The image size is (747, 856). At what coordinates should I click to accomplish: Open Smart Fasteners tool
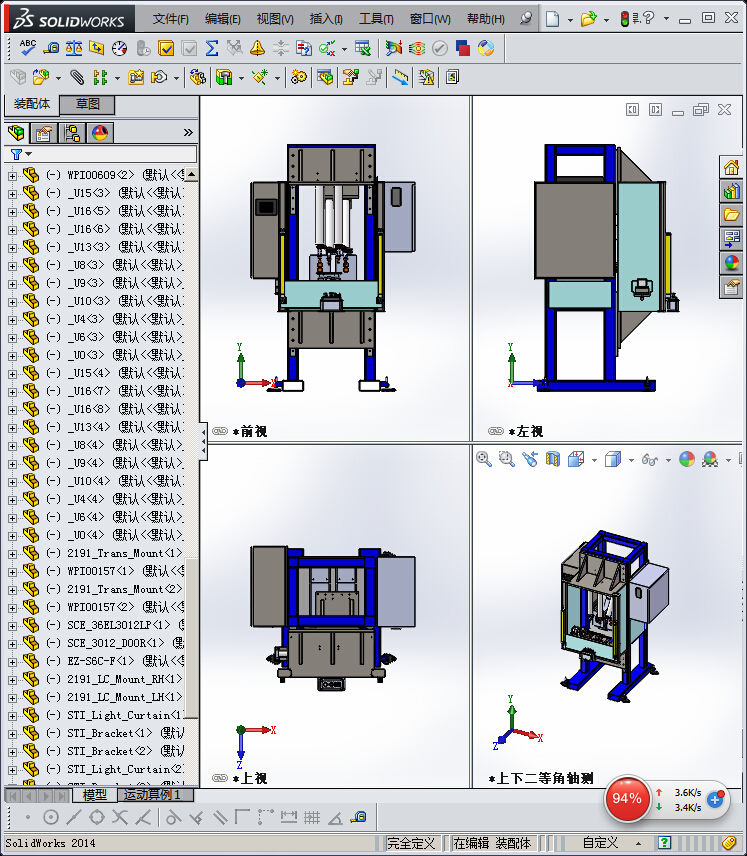point(136,78)
